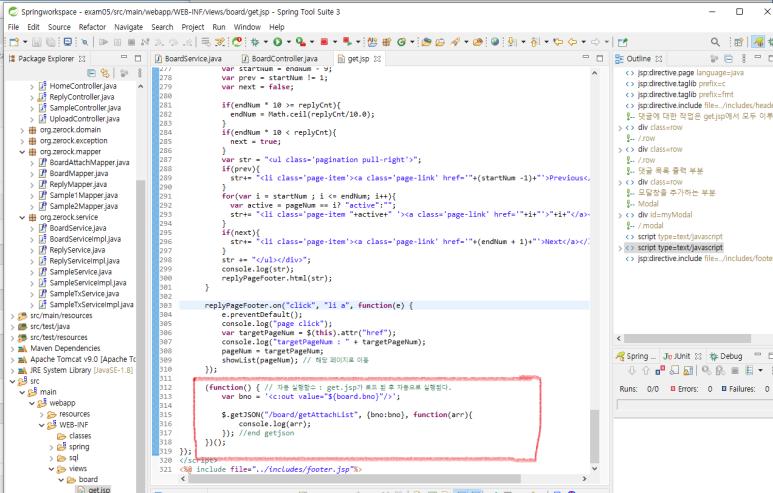Click the red Stop toolbar icon
773x493 pixels.
click(324, 42)
